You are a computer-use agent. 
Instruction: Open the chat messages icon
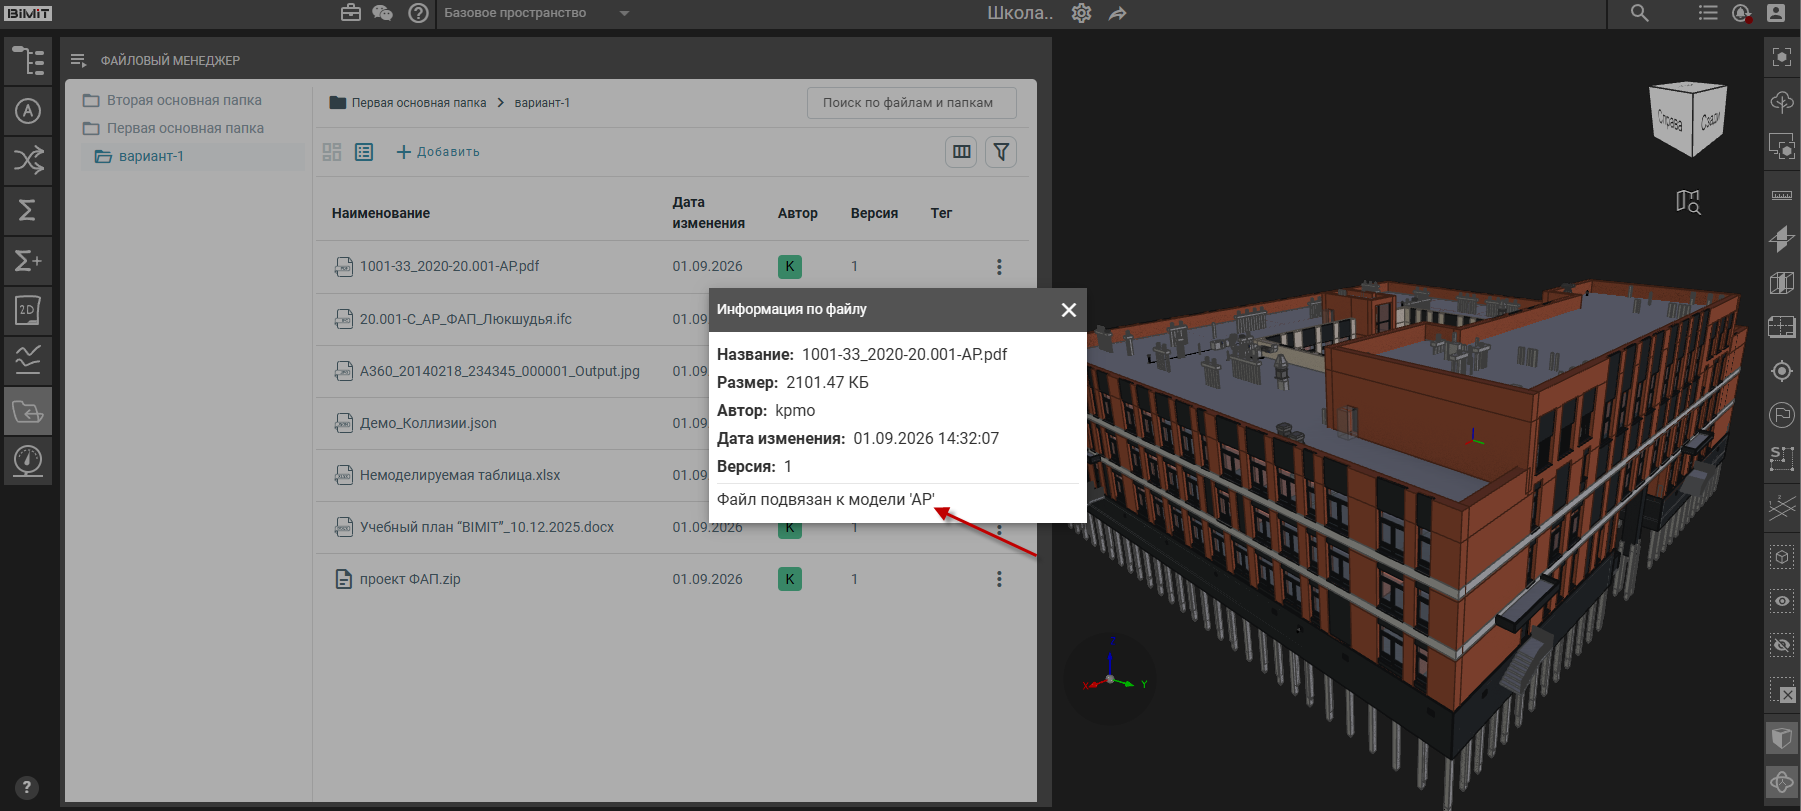382,13
